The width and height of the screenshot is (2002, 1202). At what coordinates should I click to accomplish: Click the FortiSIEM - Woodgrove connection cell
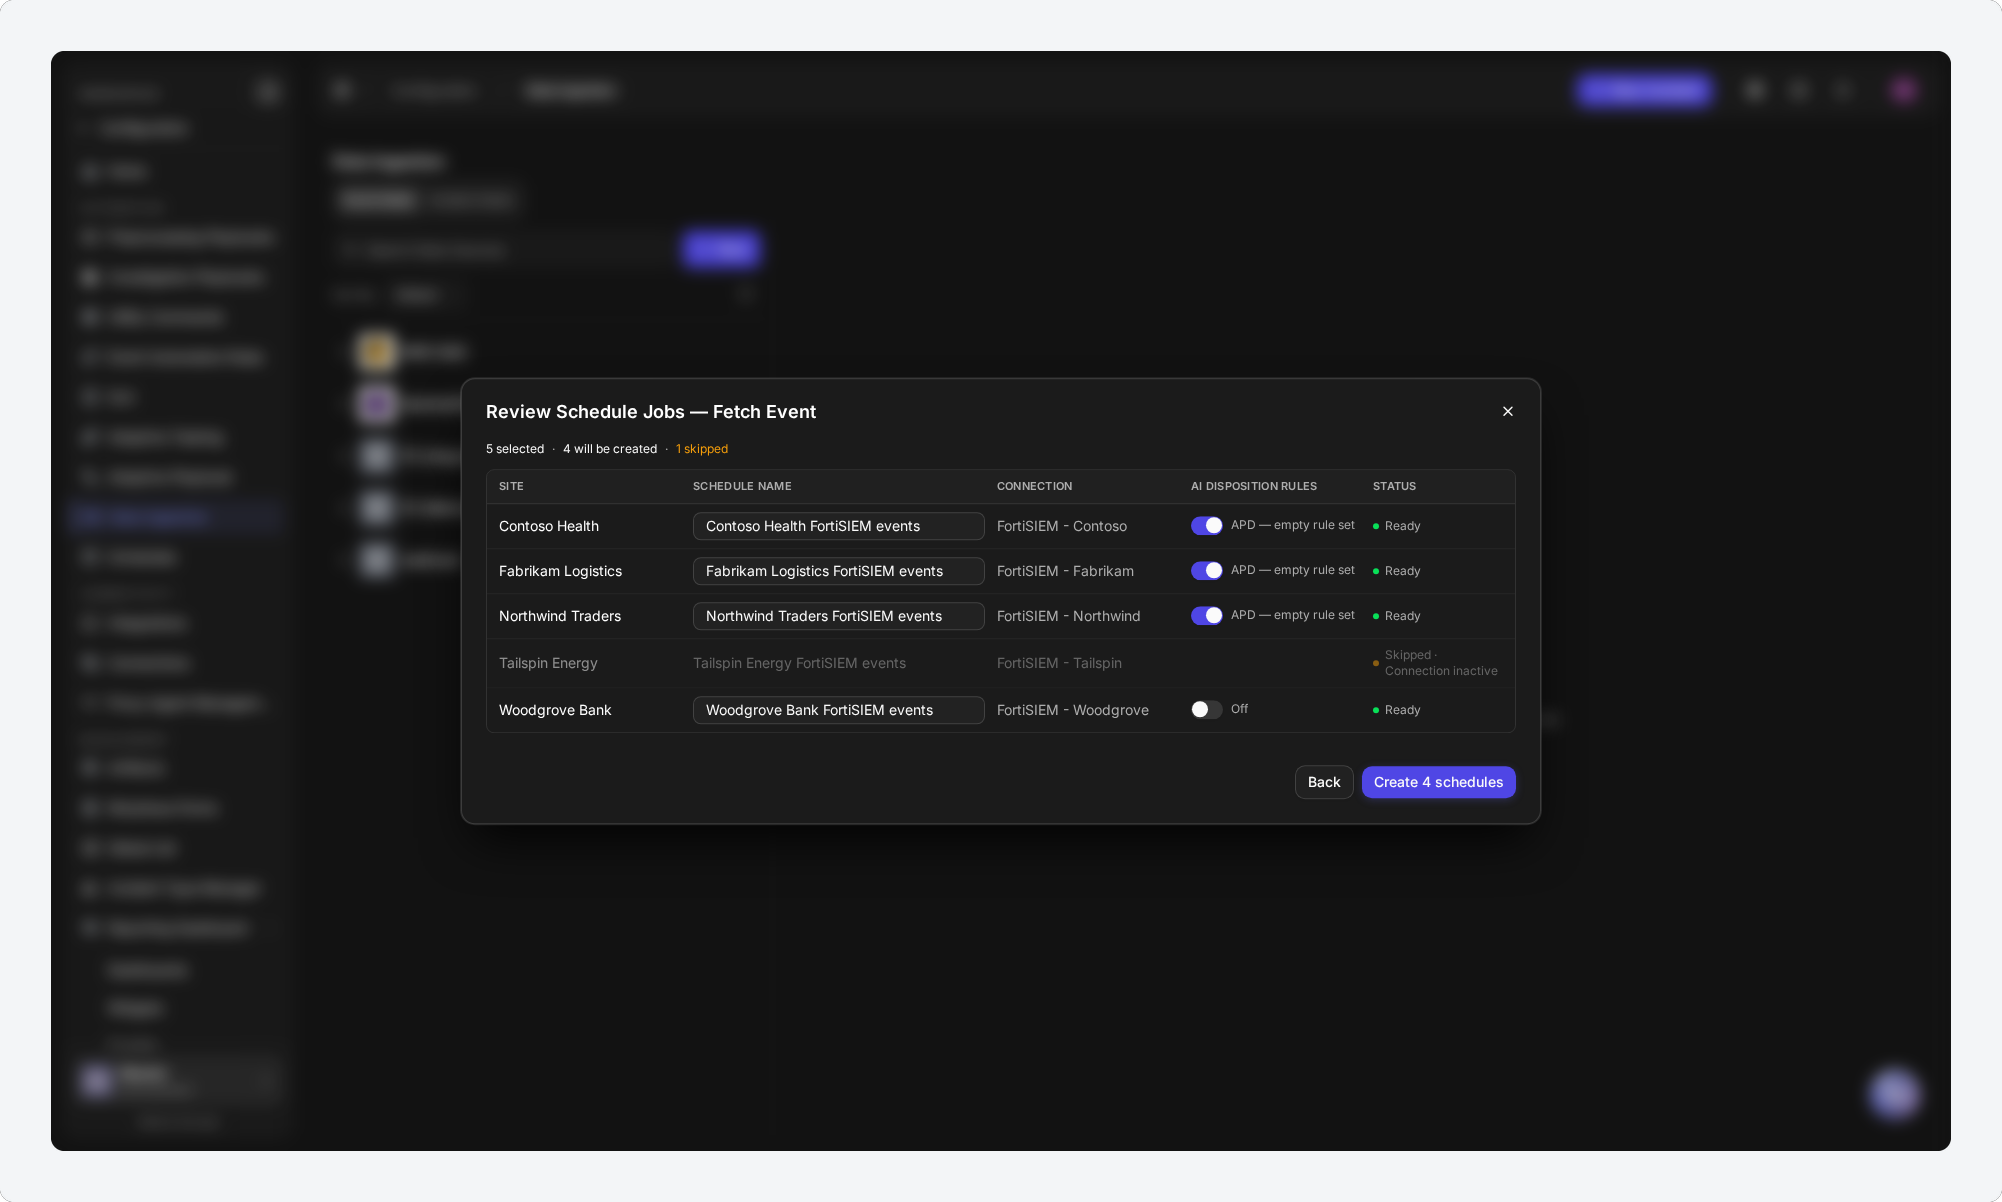[1073, 710]
